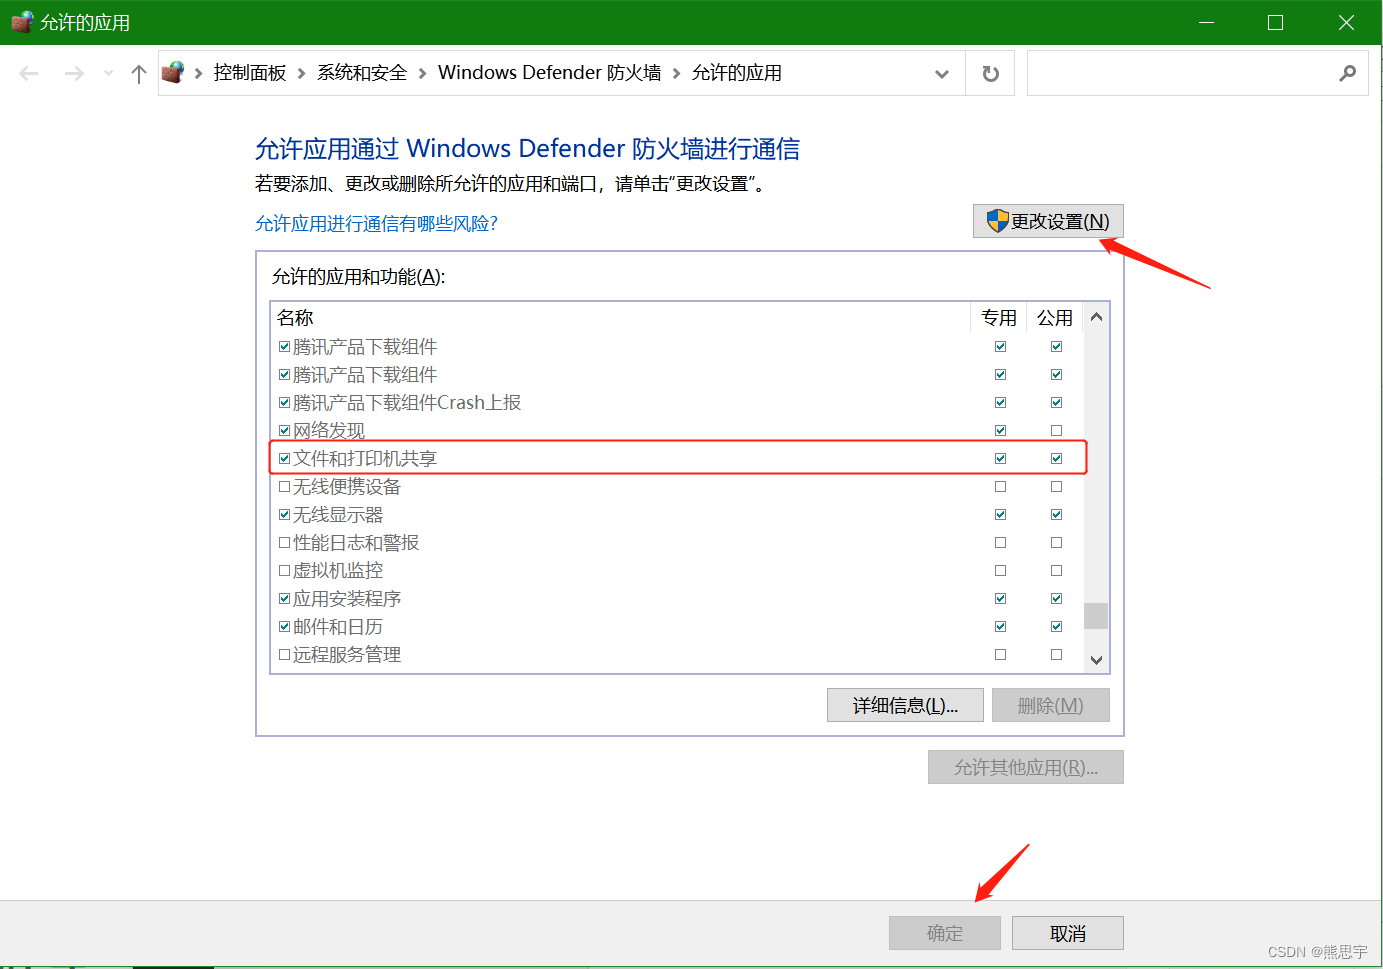This screenshot has height=969, width=1383.
Task: Expand the address bar history dropdown
Action: [941, 74]
